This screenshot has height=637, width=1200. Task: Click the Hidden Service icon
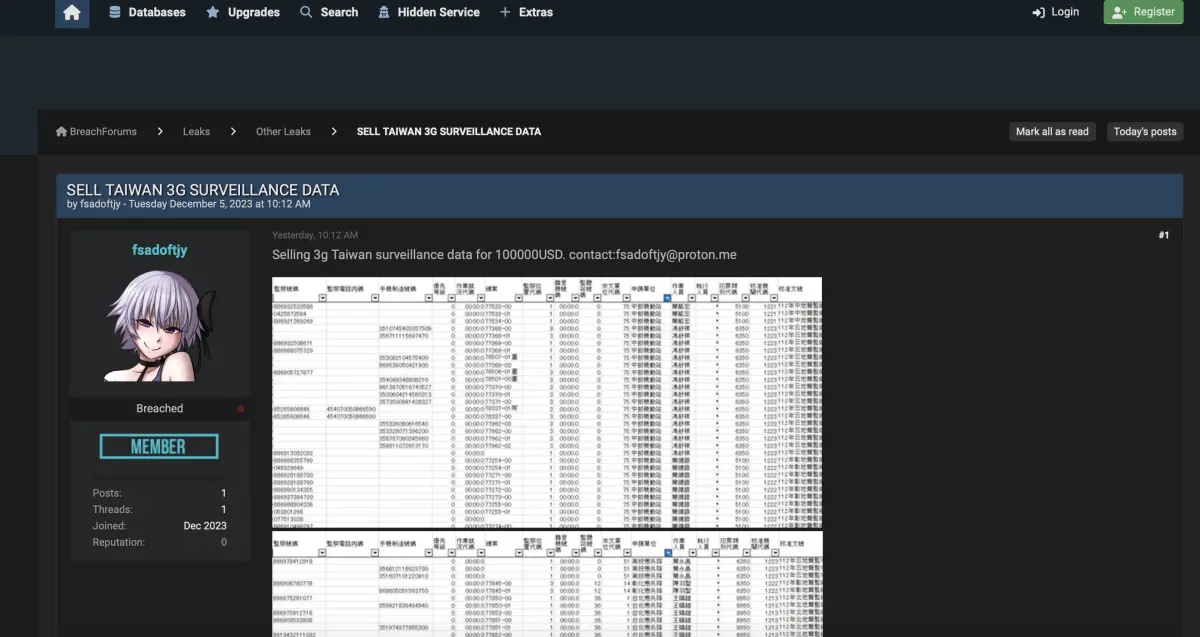384,12
